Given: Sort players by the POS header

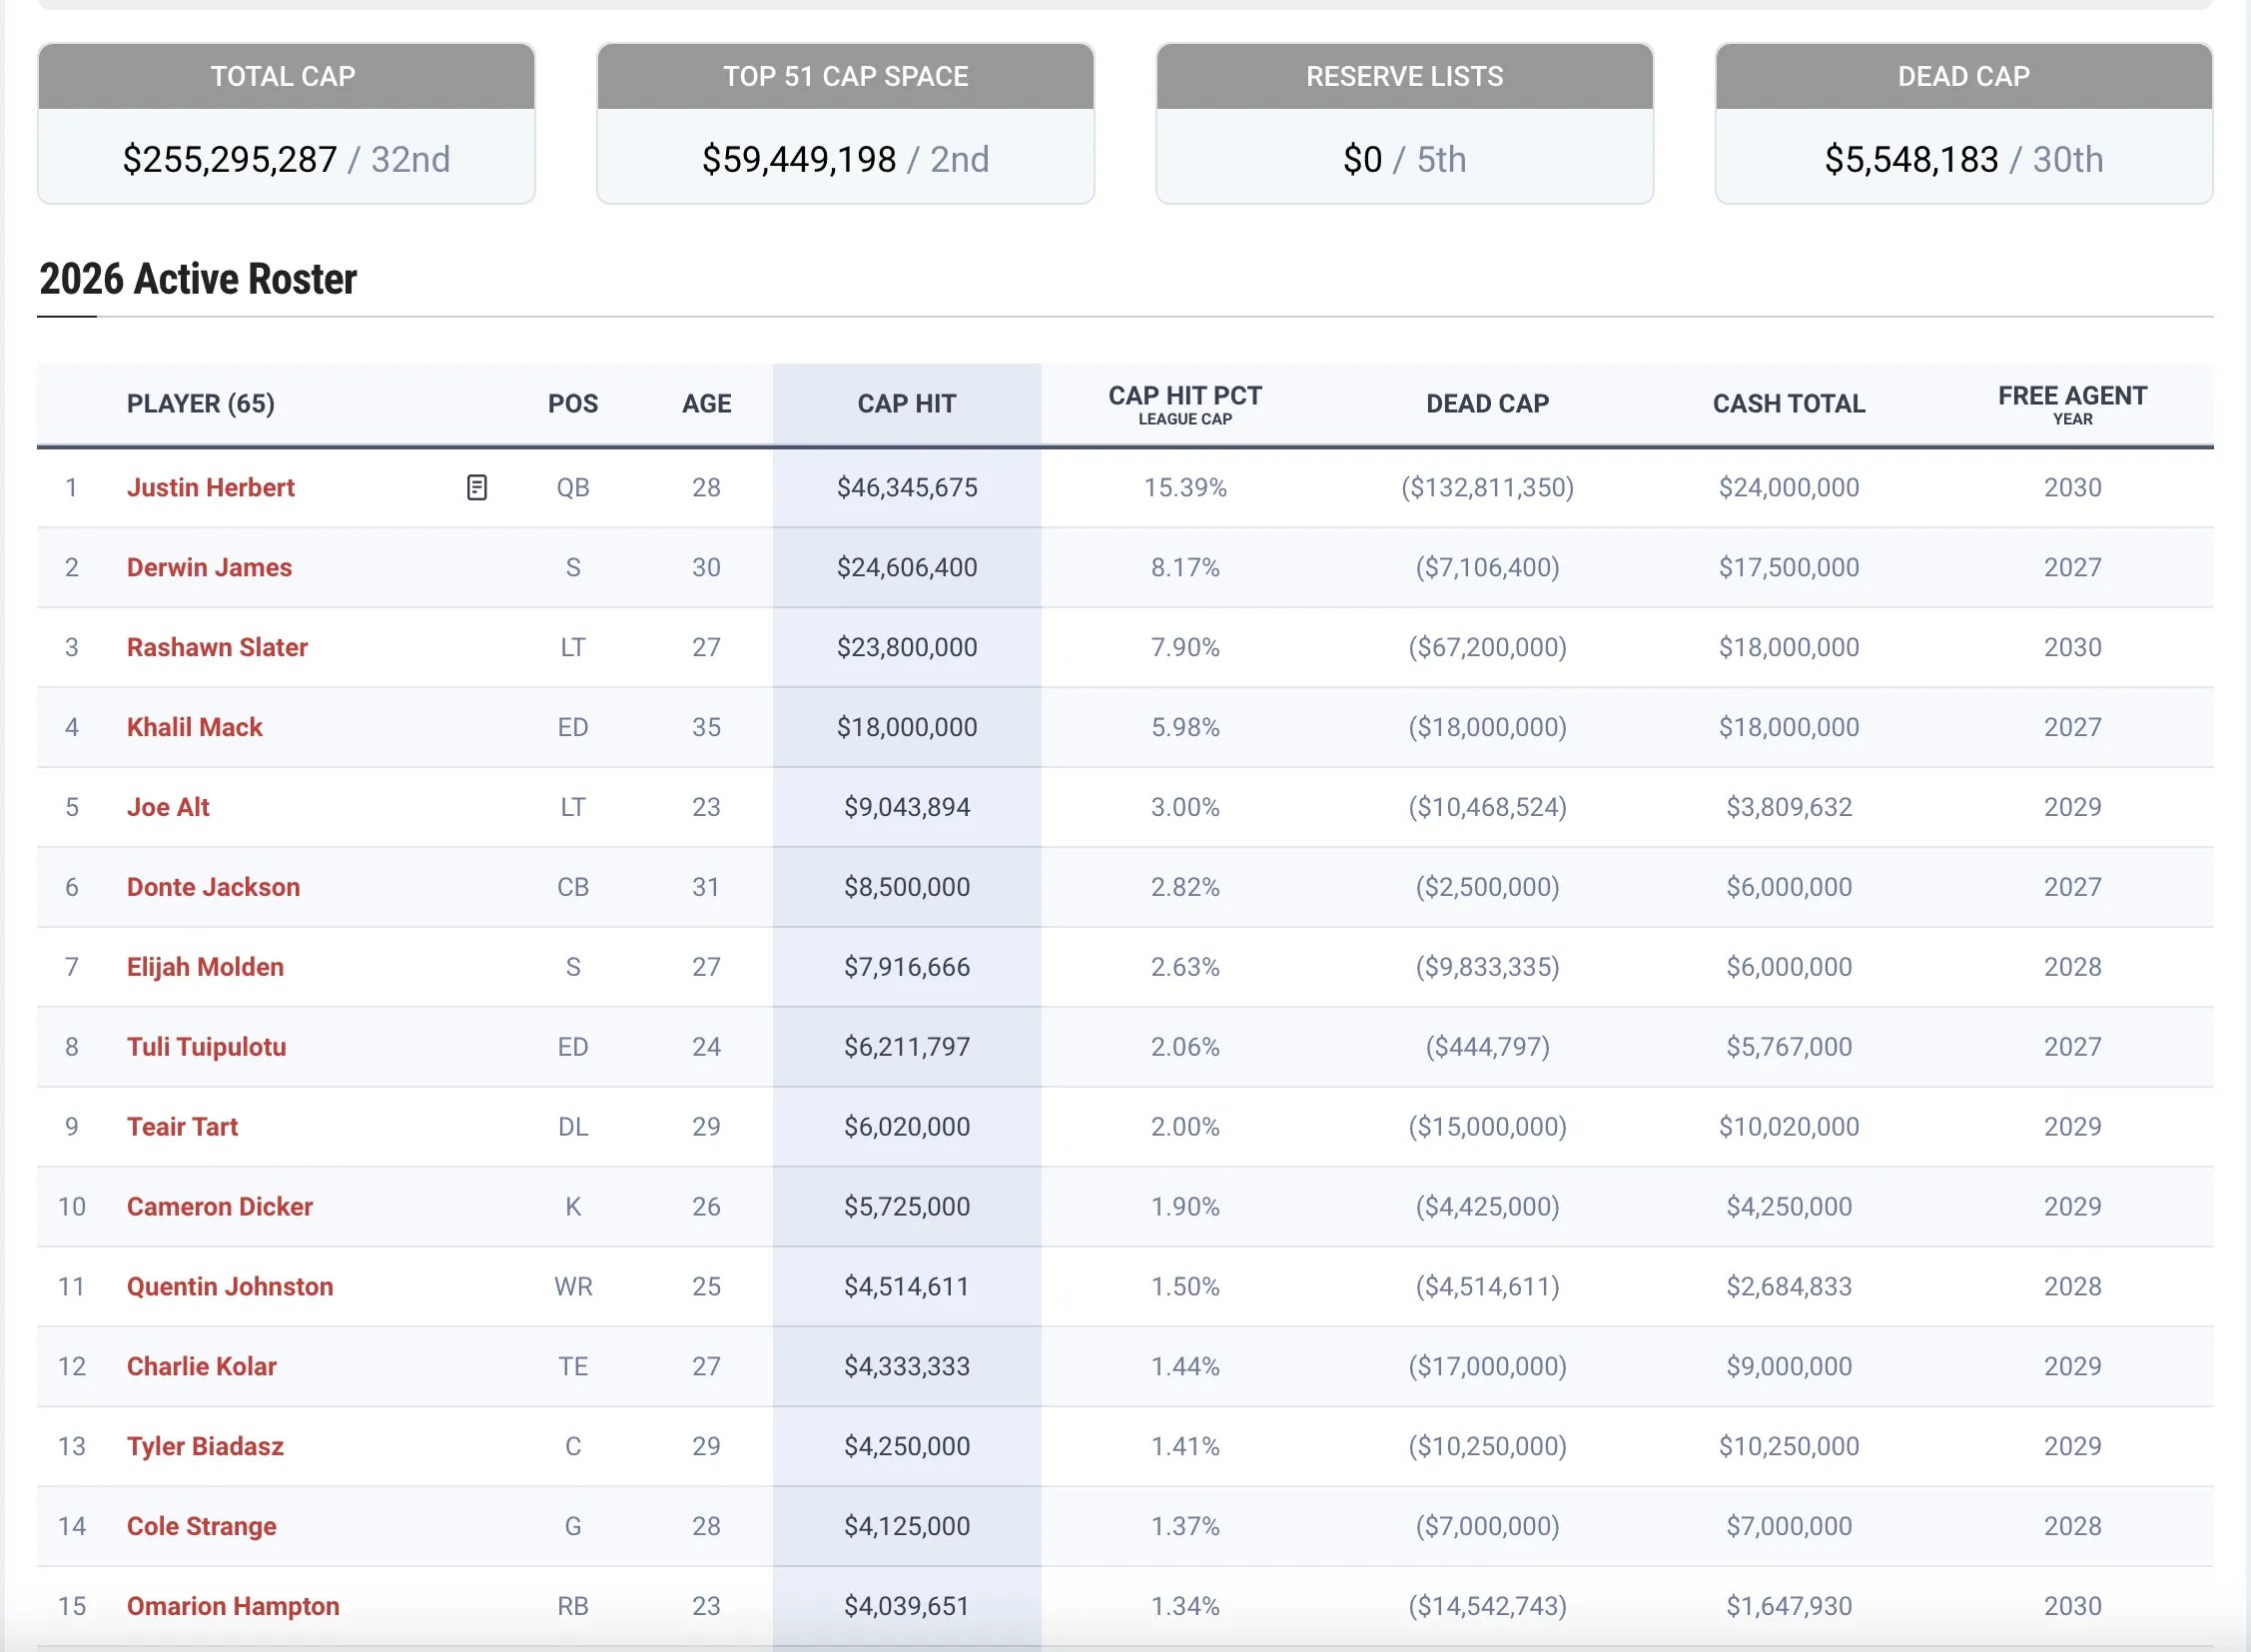Looking at the screenshot, I should coord(572,403).
